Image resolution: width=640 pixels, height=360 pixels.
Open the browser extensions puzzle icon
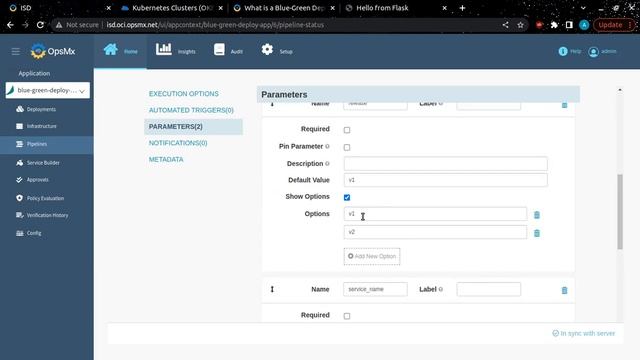coord(554,25)
